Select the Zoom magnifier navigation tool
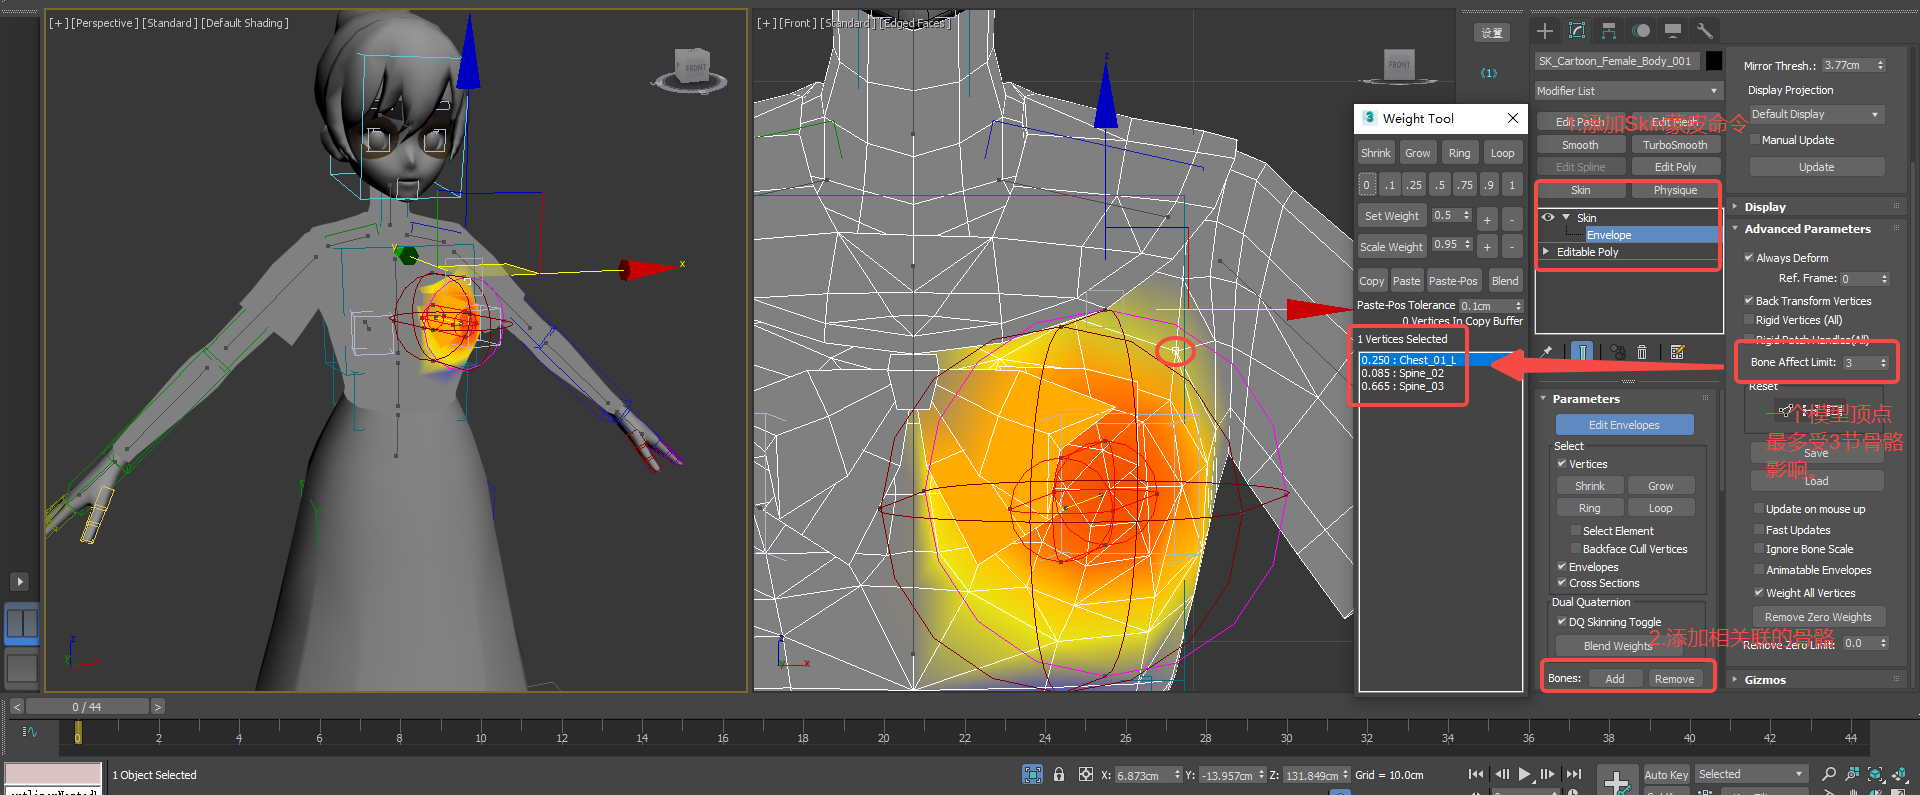This screenshot has width=1920, height=795. click(x=1829, y=774)
